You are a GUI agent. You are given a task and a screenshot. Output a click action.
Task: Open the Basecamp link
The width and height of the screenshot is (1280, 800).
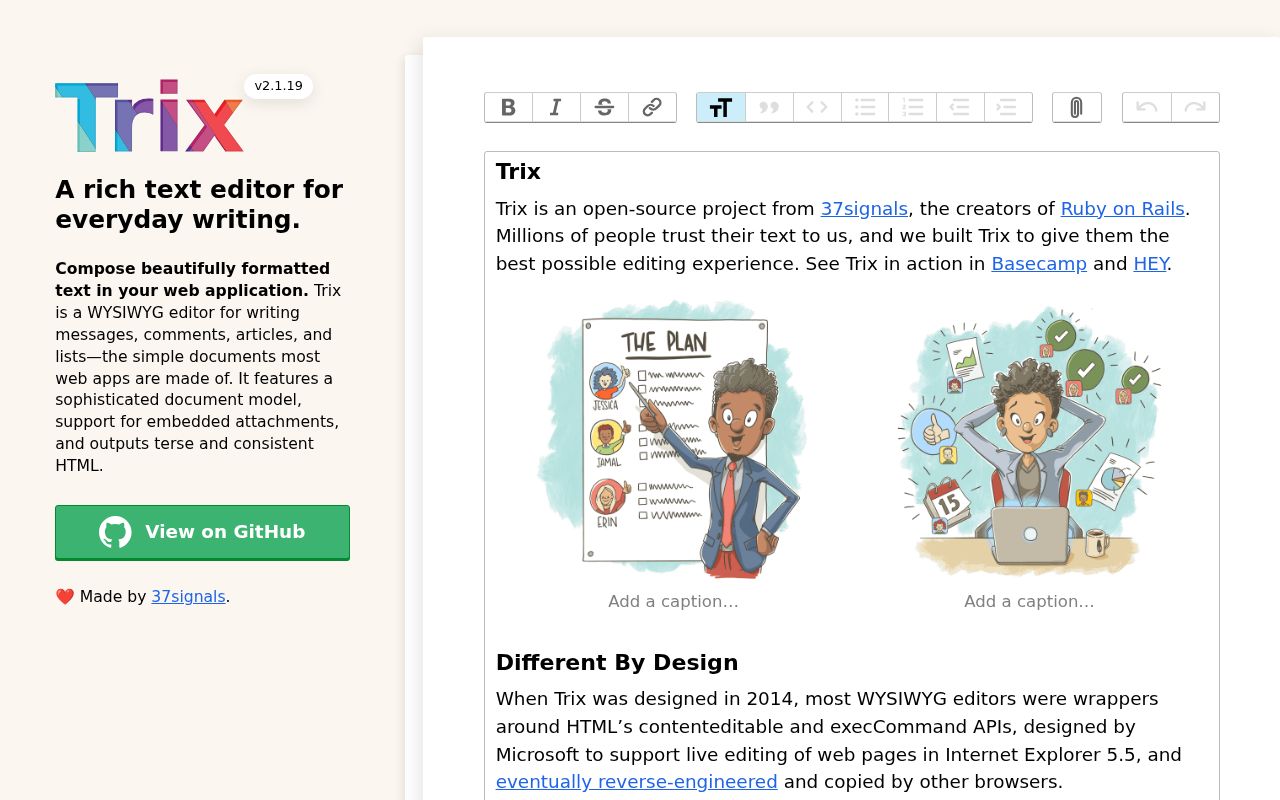coord(1039,264)
